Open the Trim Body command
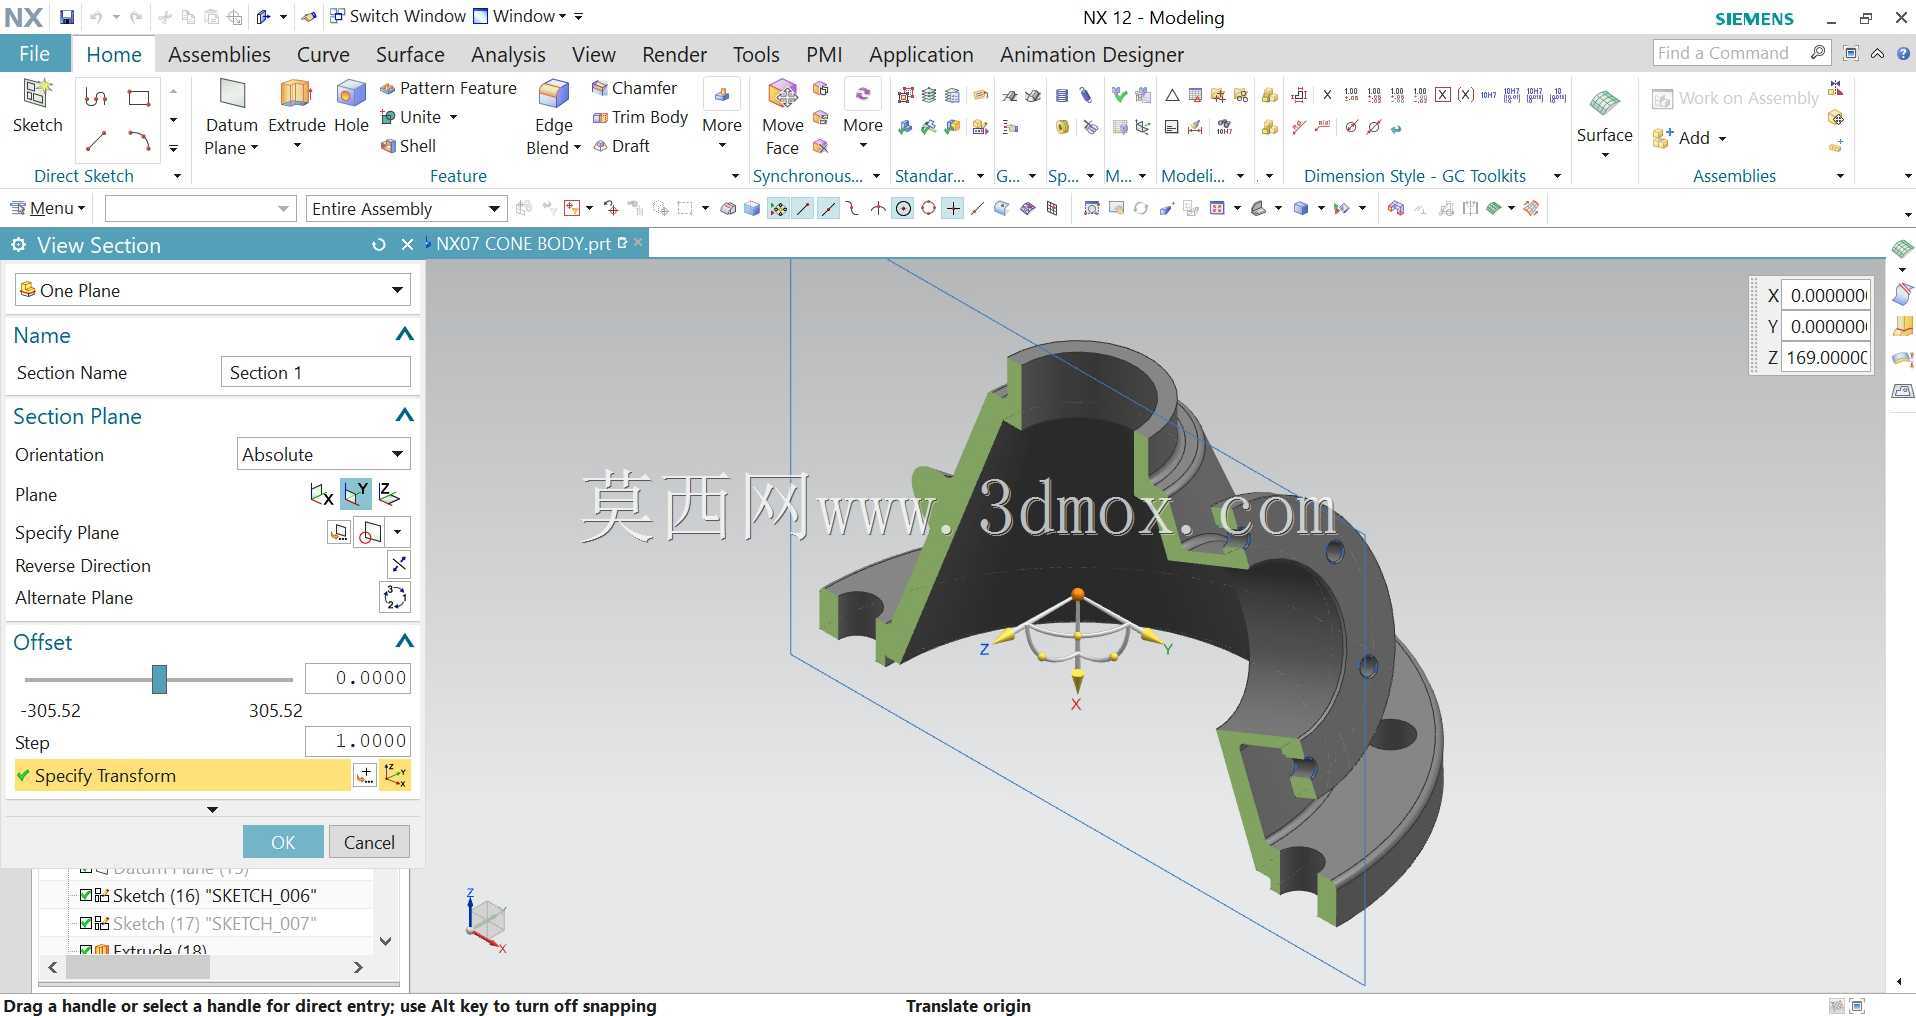Image resolution: width=1916 pixels, height=1016 pixels. [640, 117]
